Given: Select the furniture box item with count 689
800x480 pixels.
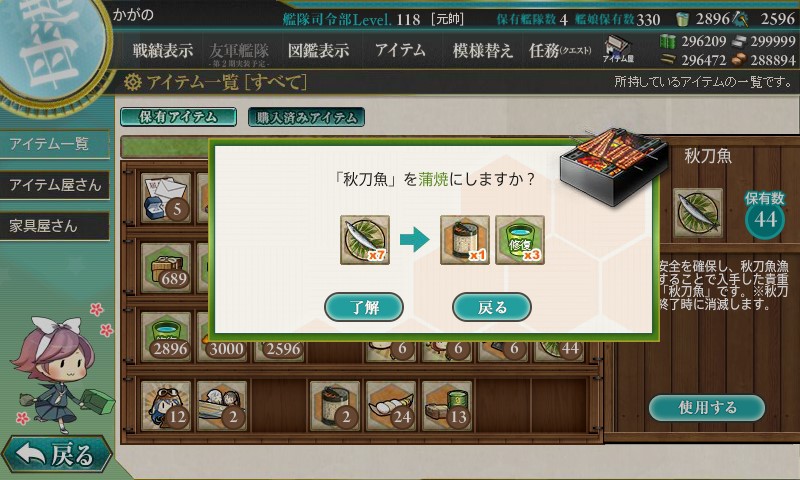Looking at the screenshot, I should pyautogui.click(x=166, y=267).
